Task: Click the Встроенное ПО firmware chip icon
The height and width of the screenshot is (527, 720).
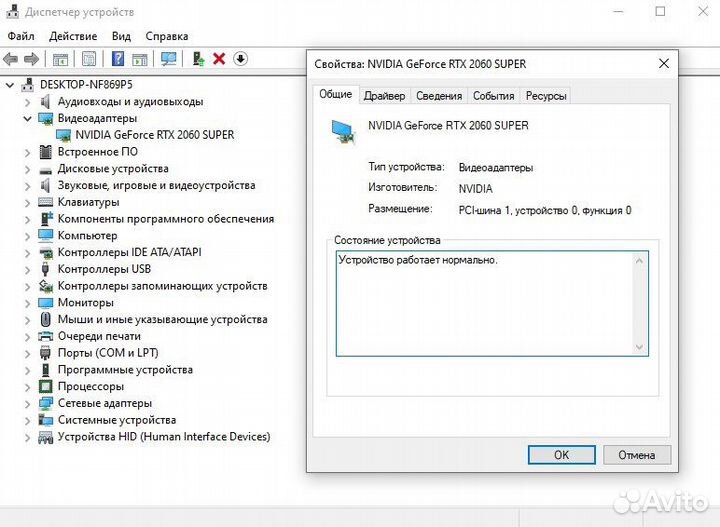Action: pyautogui.click(x=45, y=152)
